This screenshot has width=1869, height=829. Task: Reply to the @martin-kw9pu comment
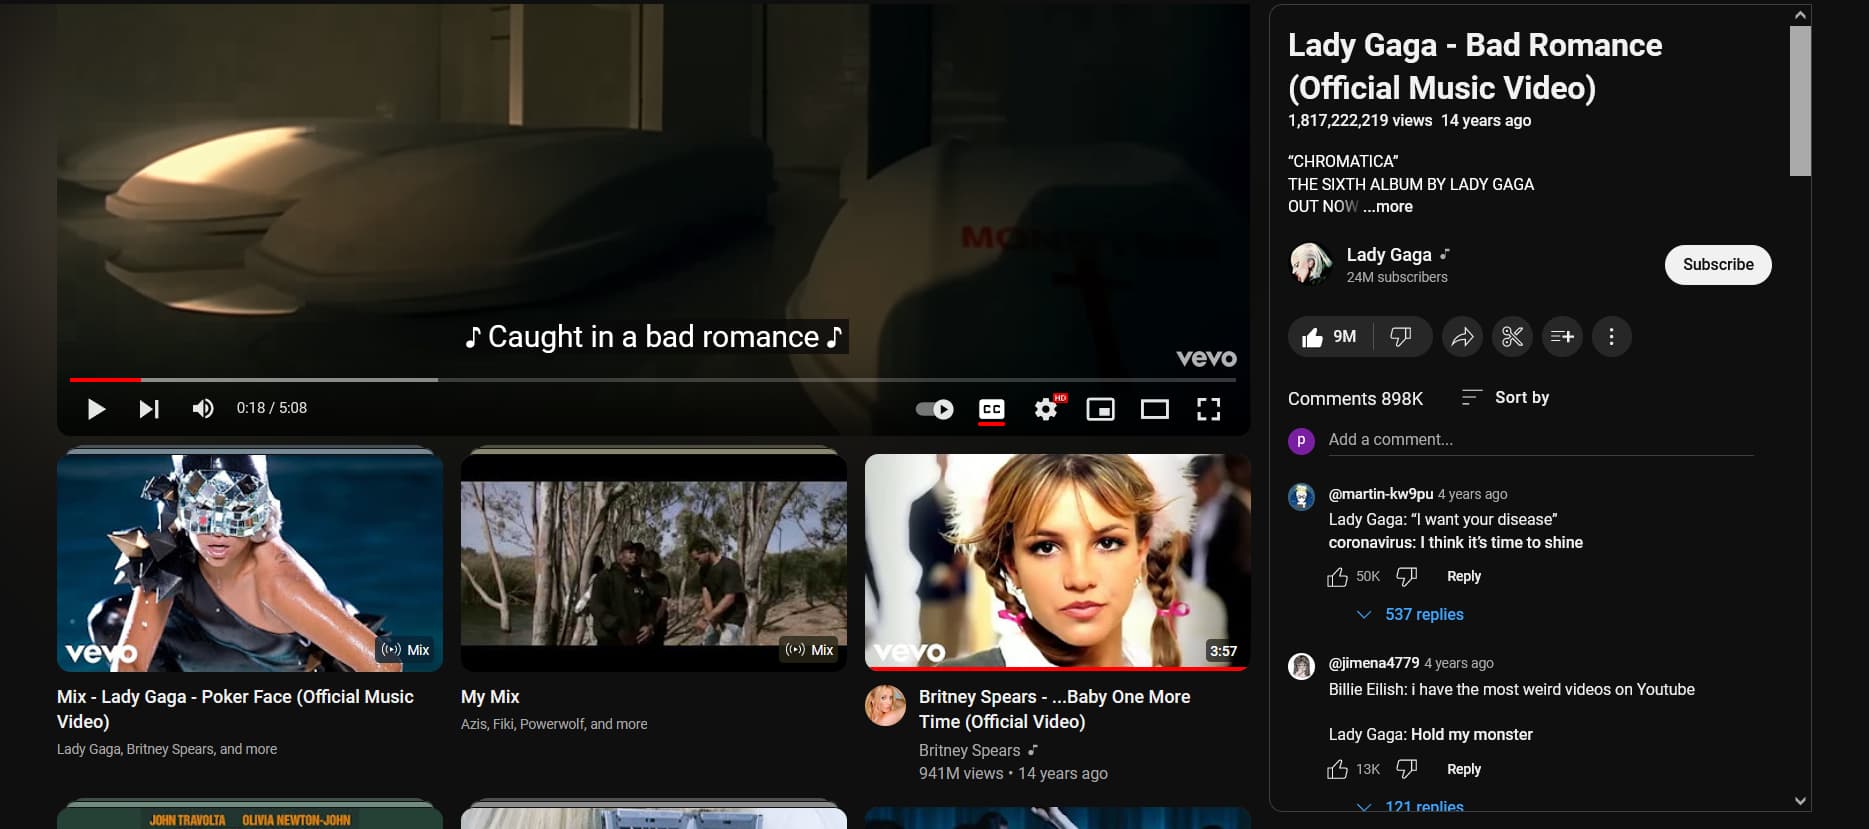1464,577
